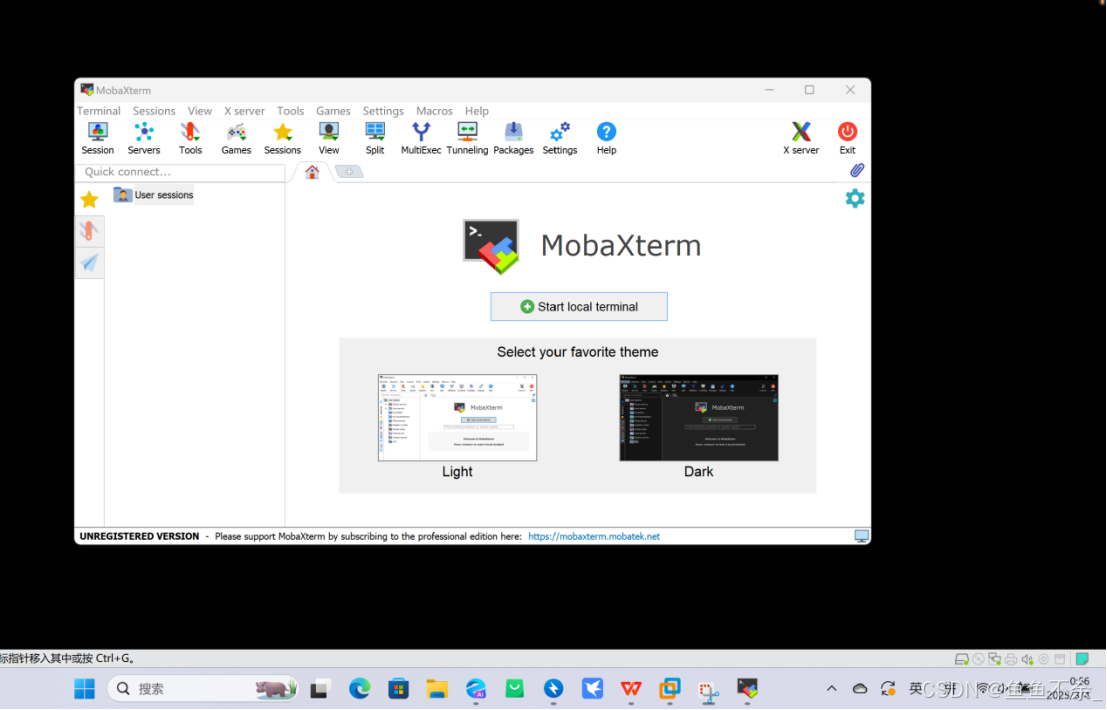Choose the Dark theme thumbnail
Image resolution: width=1107 pixels, height=710 pixels.
tap(699, 418)
